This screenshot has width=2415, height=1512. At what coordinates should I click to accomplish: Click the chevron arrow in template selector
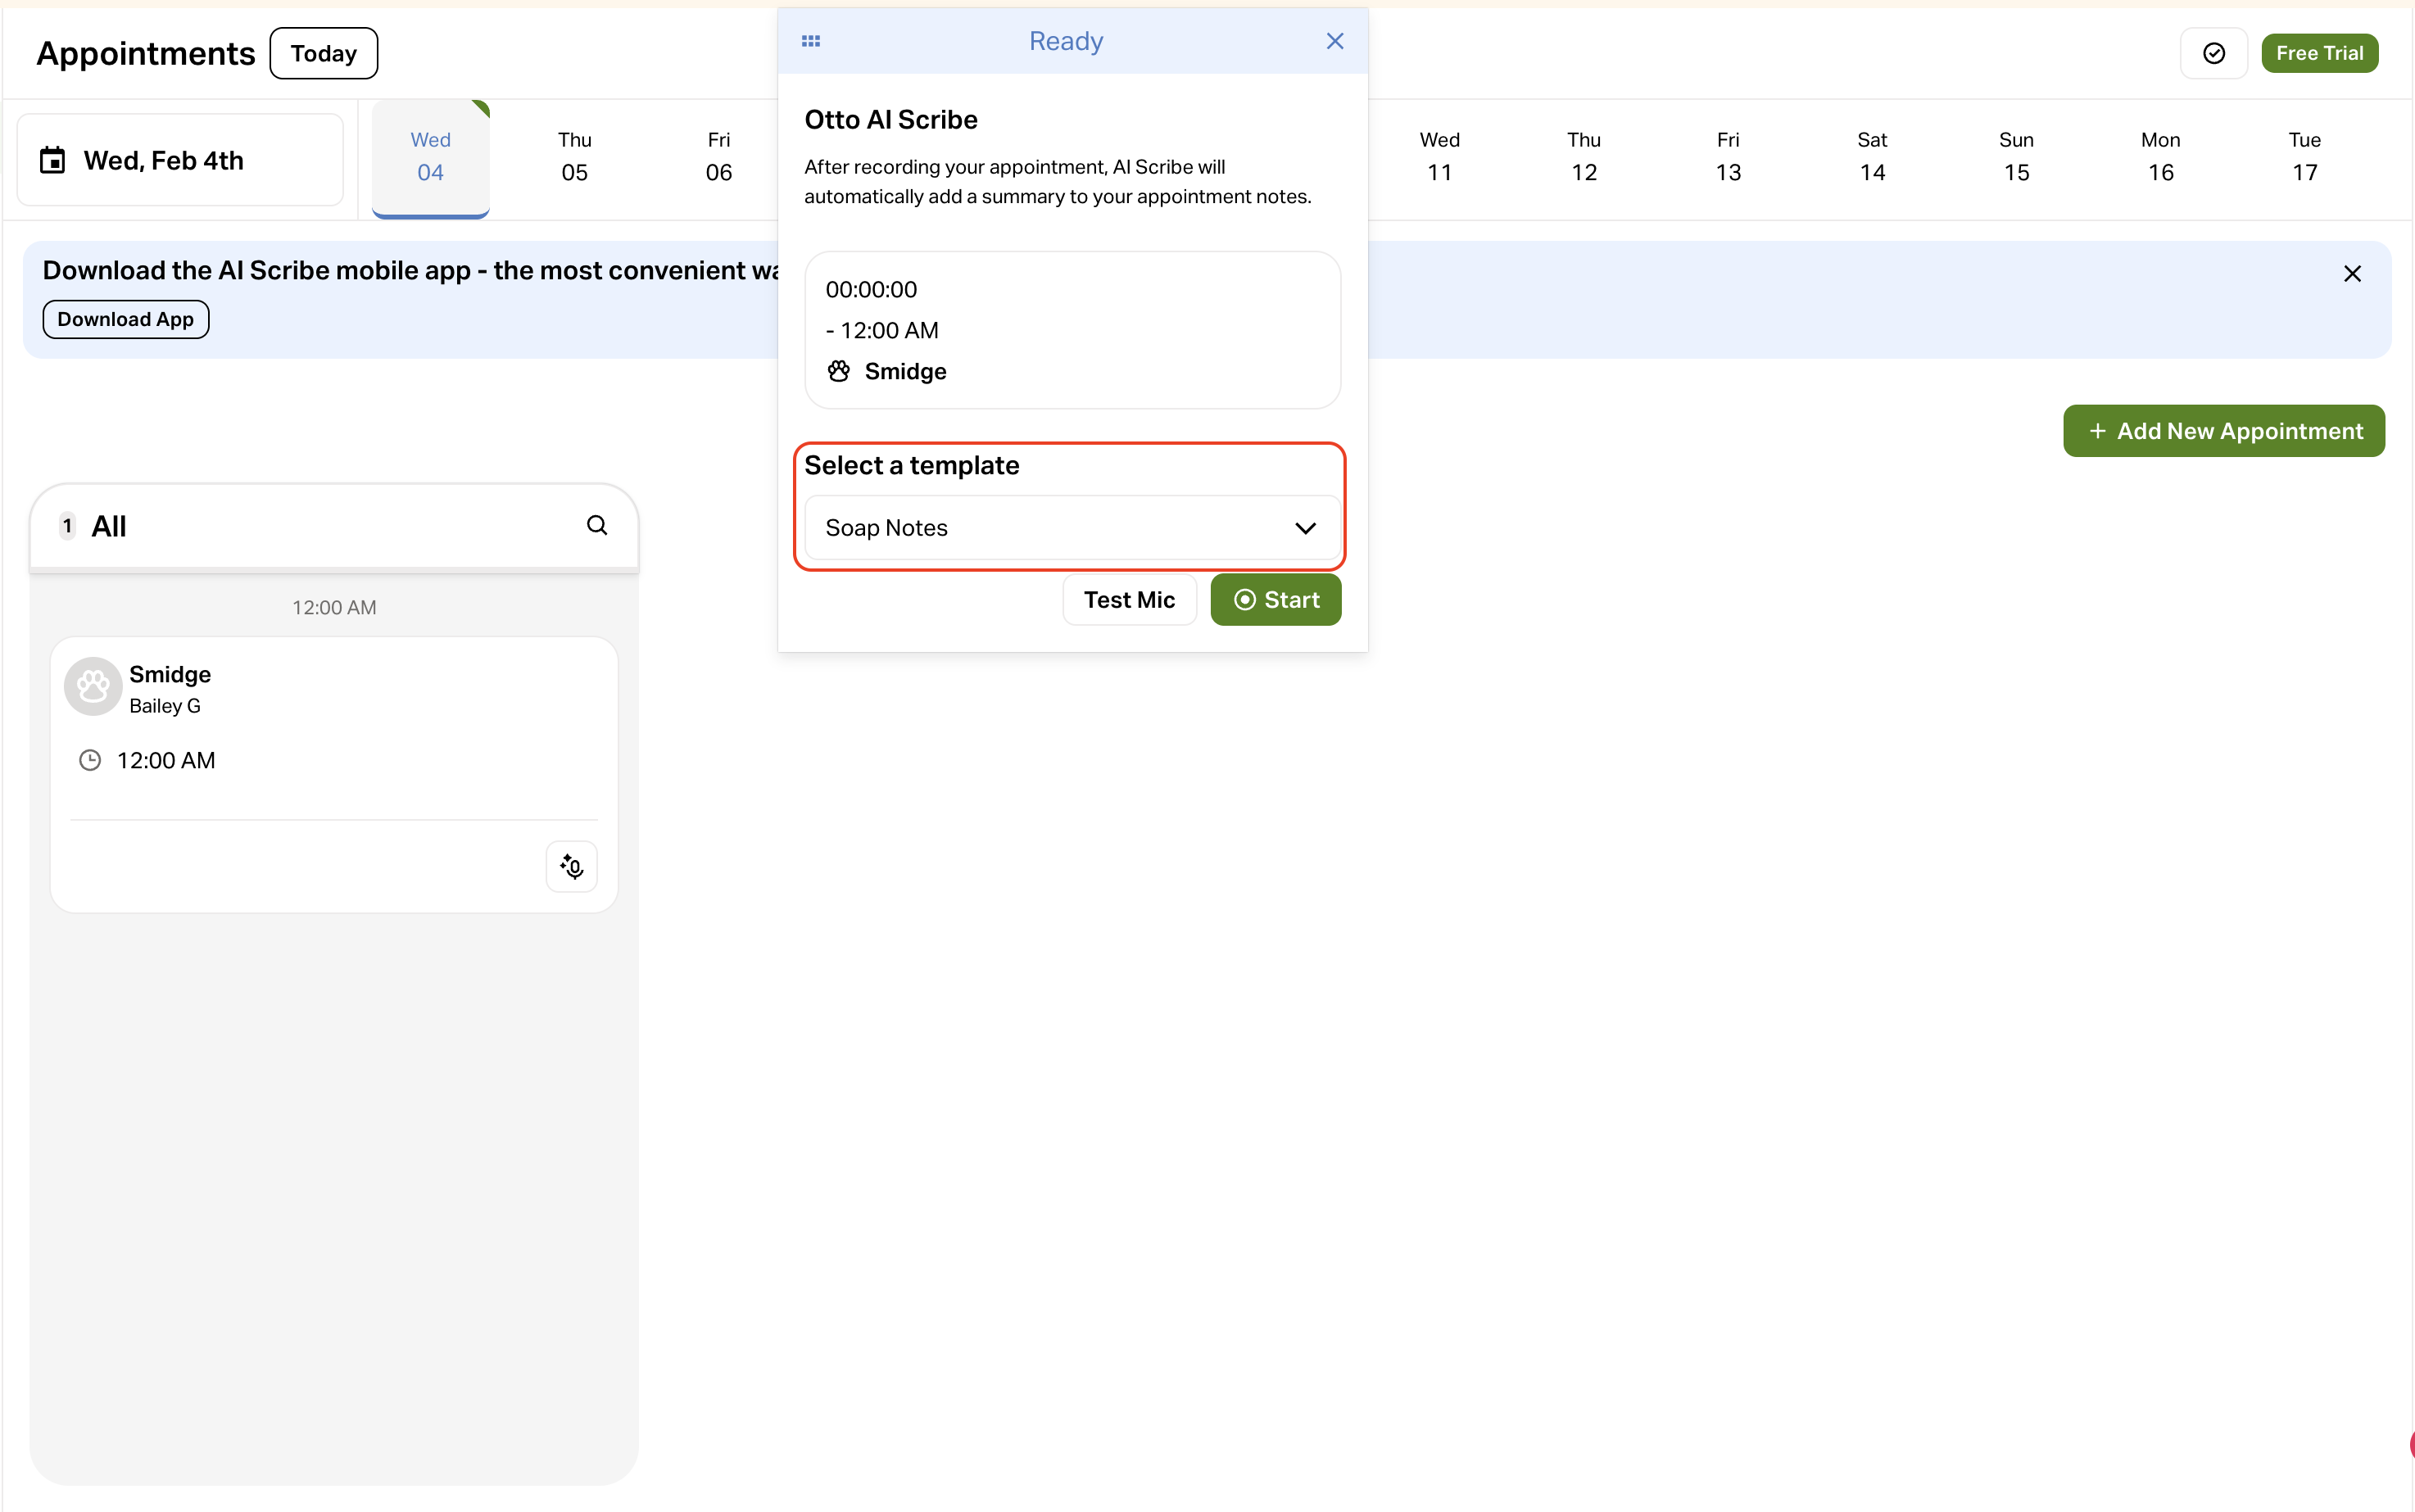(1304, 528)
